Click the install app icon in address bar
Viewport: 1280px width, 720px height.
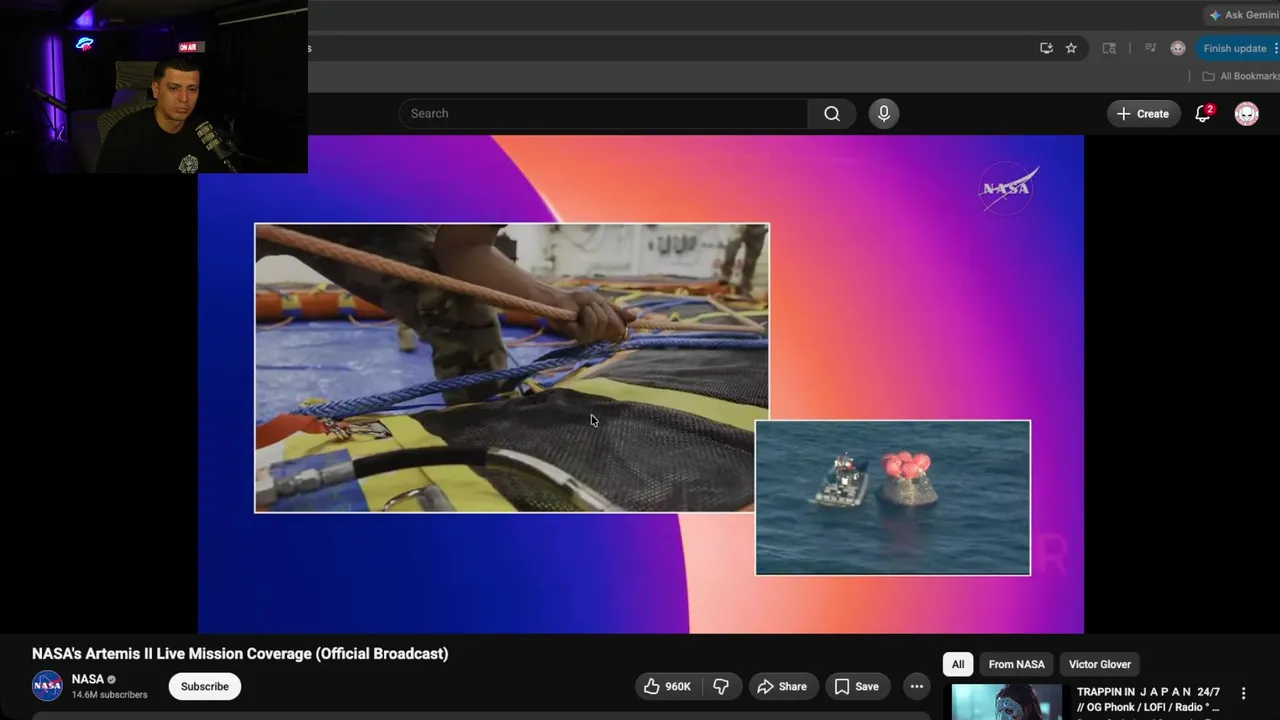point(1046,48)
